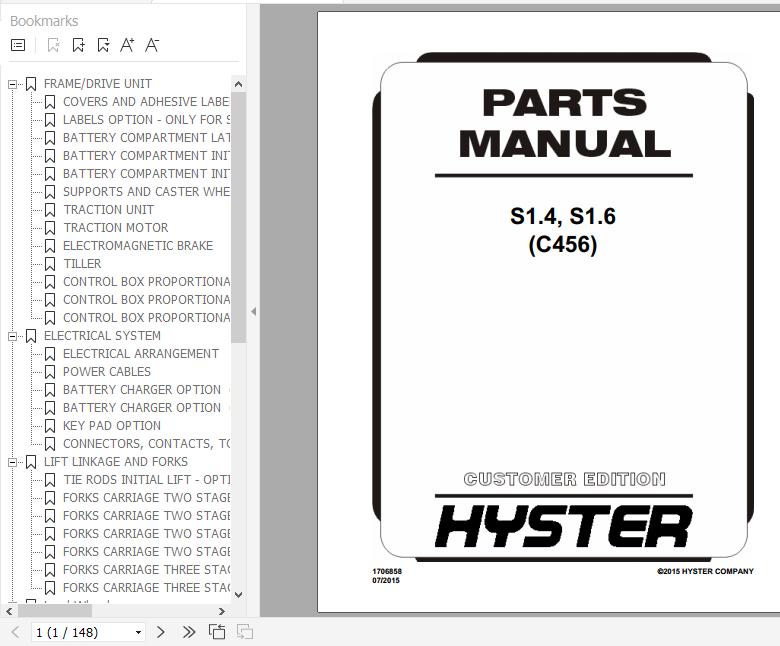This screenshot has width=780, height=646.
Task: Click bookmark icon beside COVERS AND ADHESIVE
Action: (x=50, y=102)
